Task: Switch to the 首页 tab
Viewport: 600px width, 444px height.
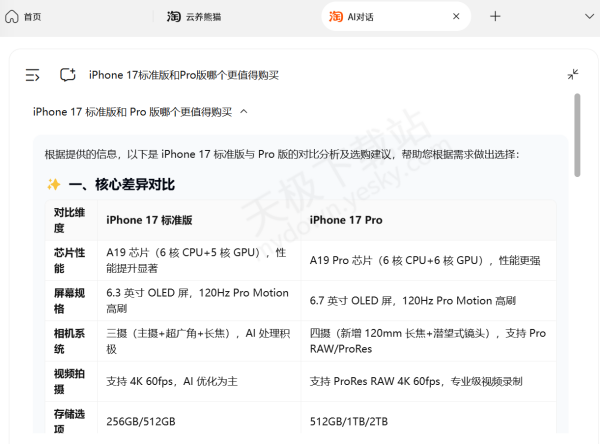Action: pyautogui.click(x=32, y=16)
